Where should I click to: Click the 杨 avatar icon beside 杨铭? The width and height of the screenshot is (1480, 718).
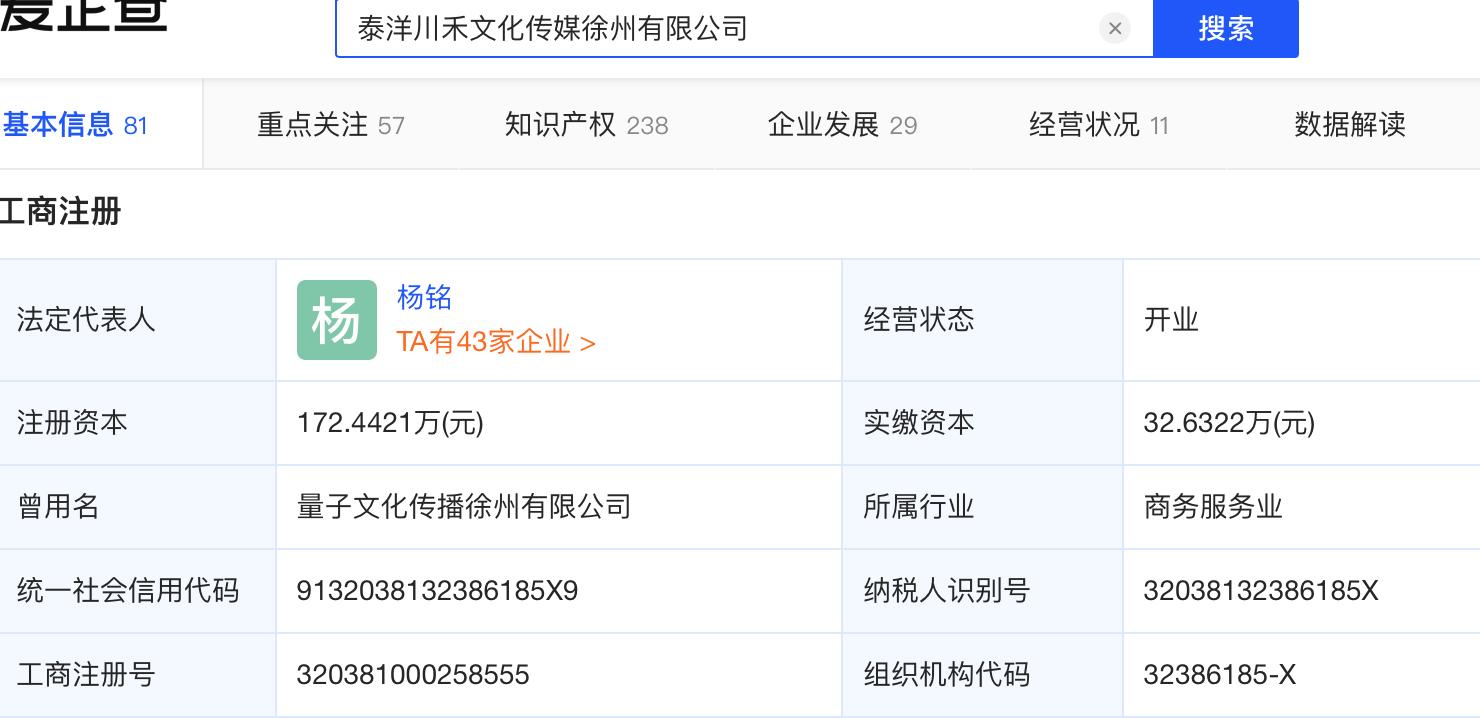pyautogui.click(x=336, y=319)
